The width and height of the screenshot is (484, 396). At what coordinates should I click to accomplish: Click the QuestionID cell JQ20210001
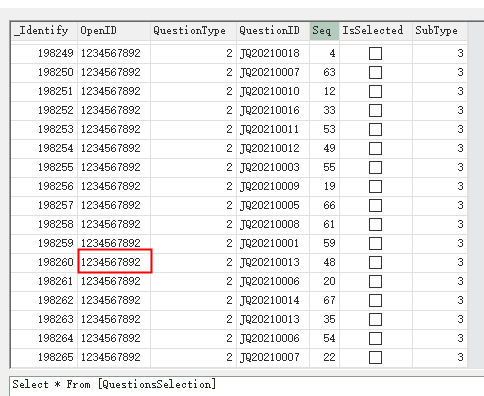(273, 243)
